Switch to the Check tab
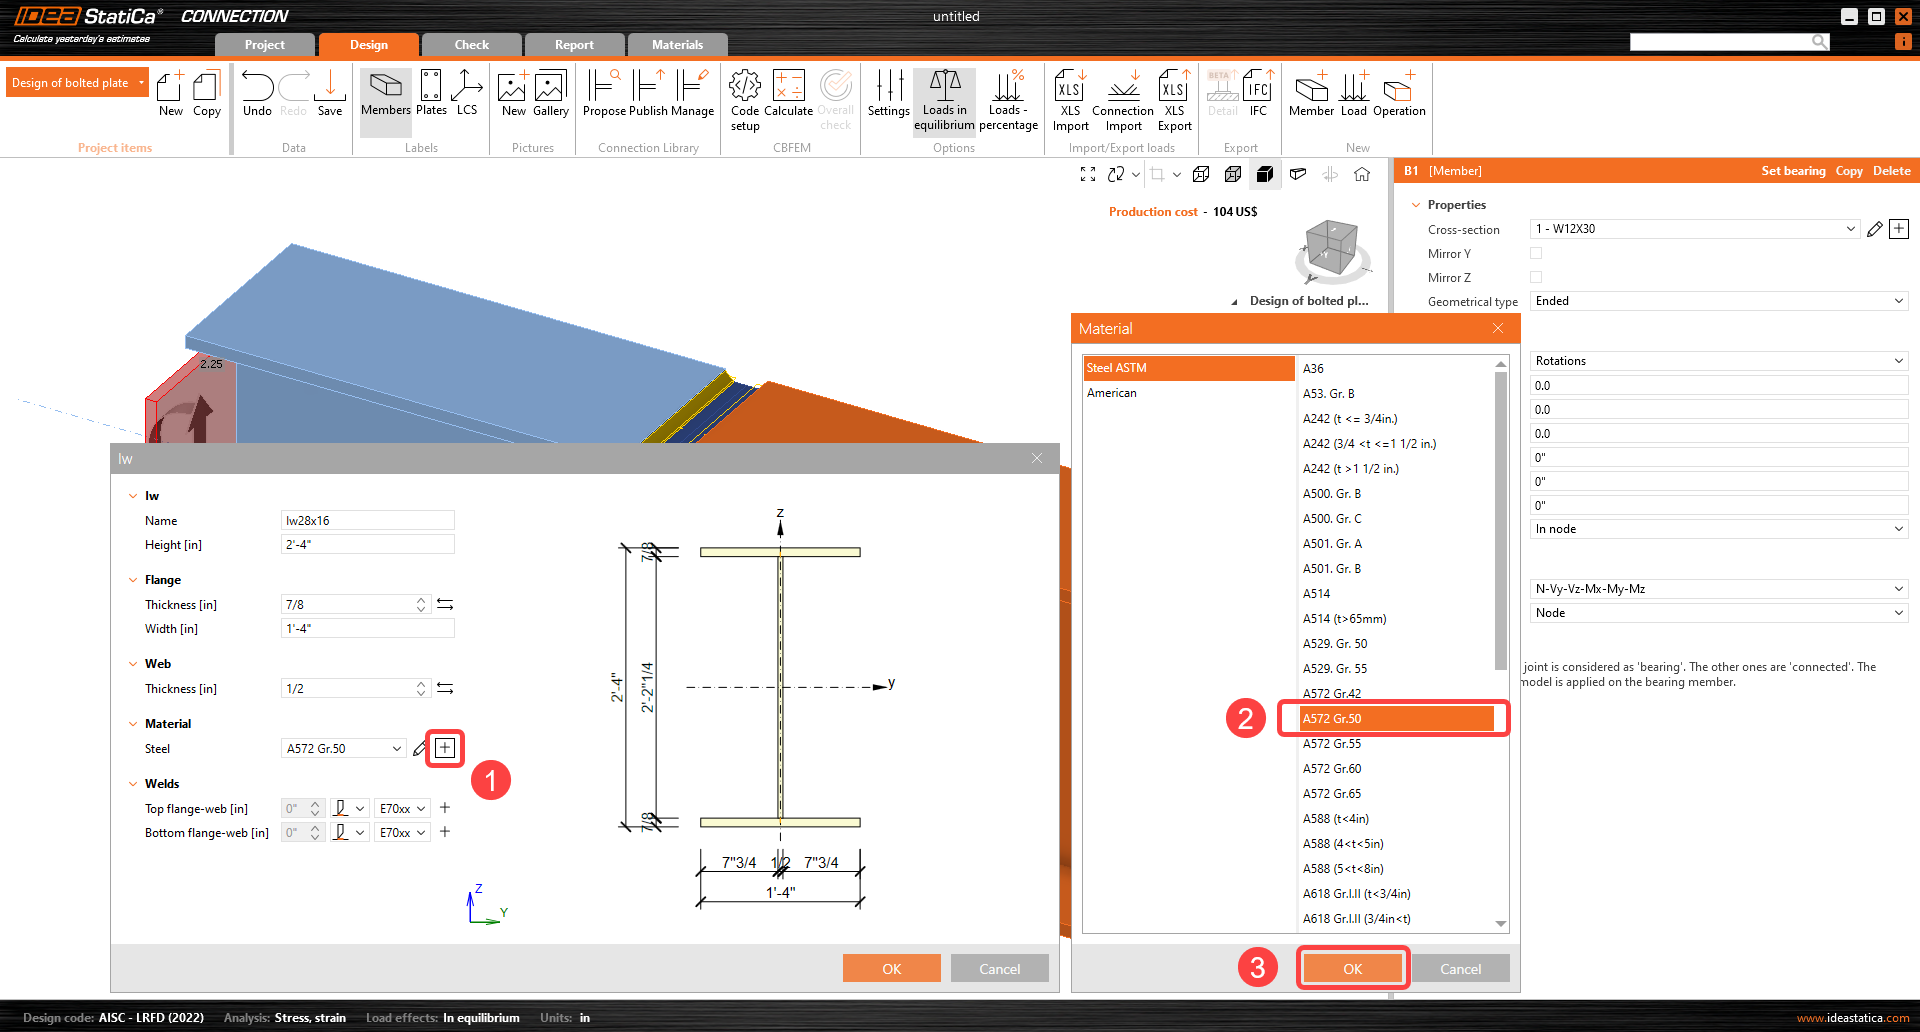 [471, 45]
